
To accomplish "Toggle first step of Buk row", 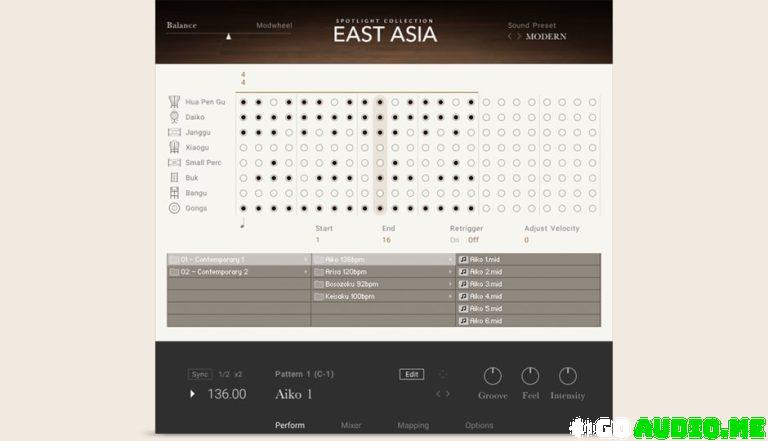I will (x=243, y=178).
